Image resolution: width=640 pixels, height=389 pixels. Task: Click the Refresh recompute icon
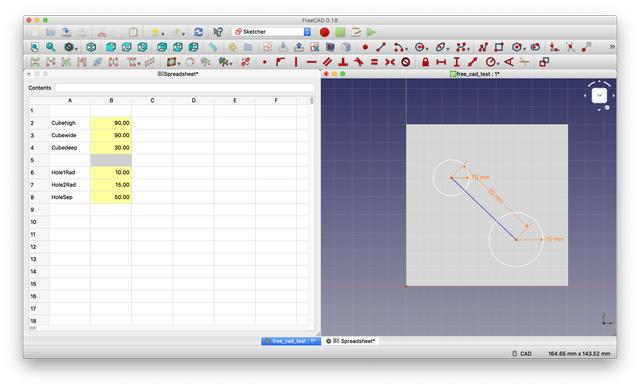198,32
